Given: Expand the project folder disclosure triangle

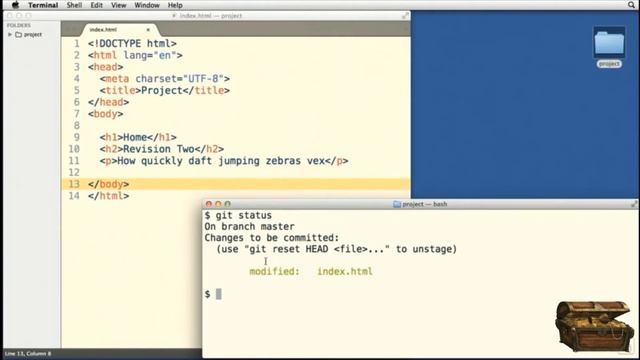Looking at the screenshot, I should (x=10, y=35).
